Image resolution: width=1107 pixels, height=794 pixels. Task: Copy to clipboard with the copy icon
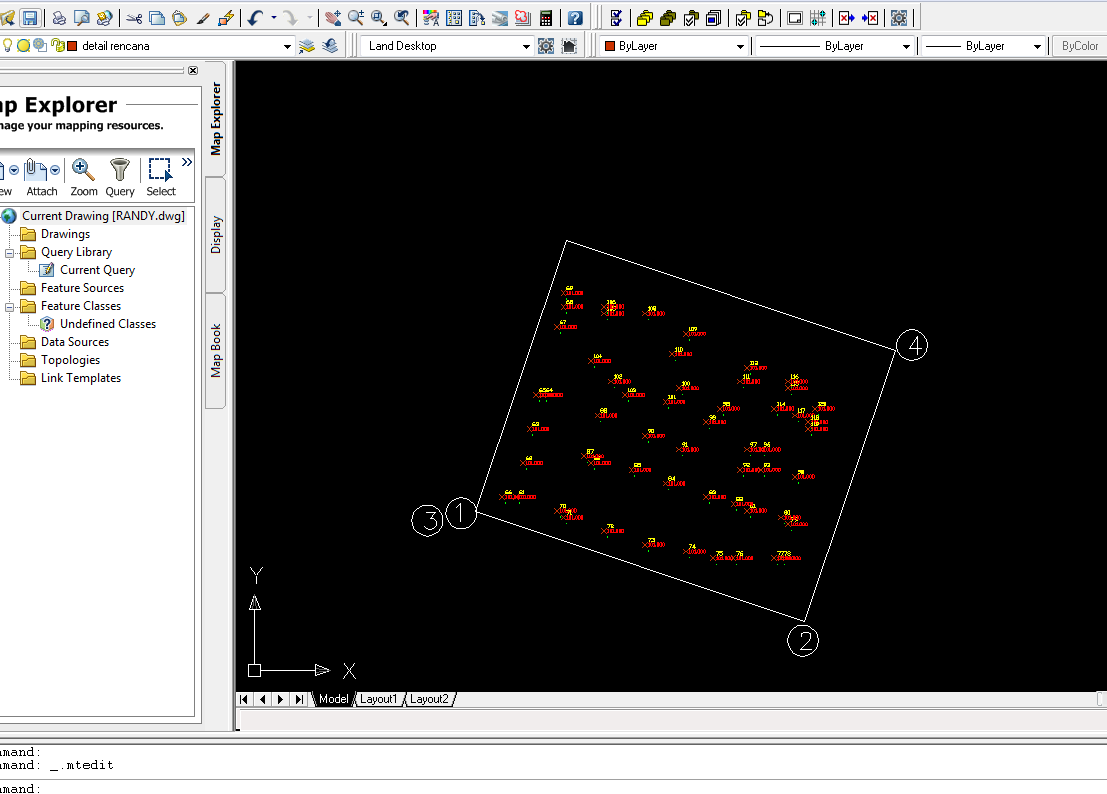click(157, 18)
